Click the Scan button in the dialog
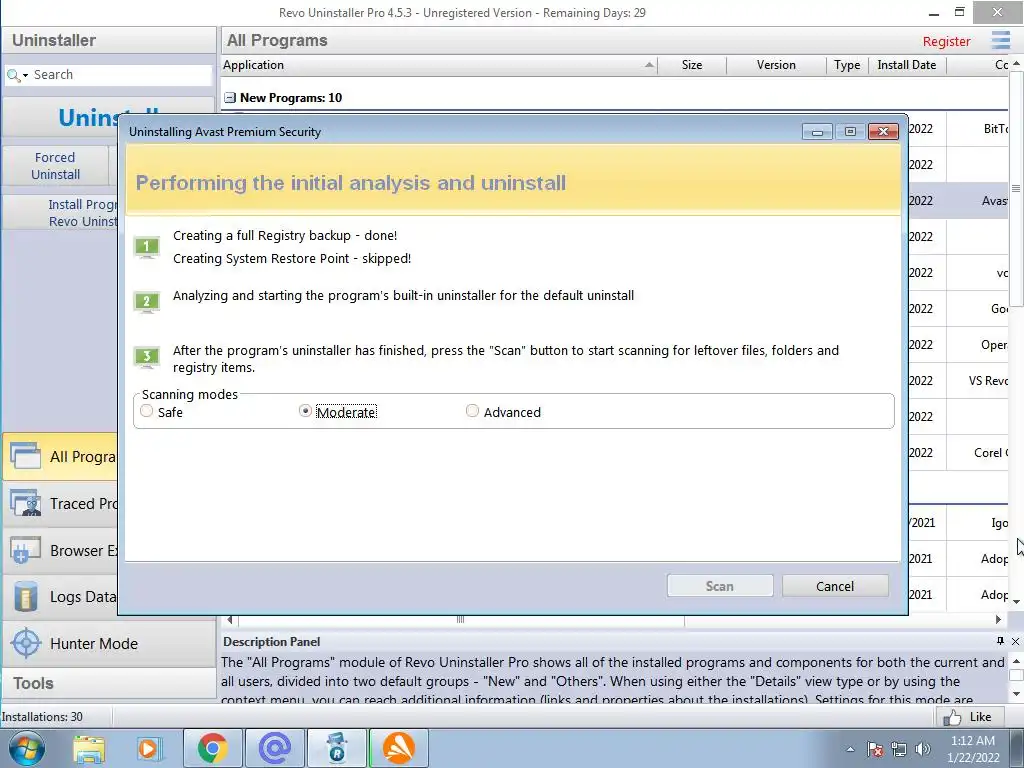The width and height of the screenshot is (1024, 768). click(x=720, y=586)
